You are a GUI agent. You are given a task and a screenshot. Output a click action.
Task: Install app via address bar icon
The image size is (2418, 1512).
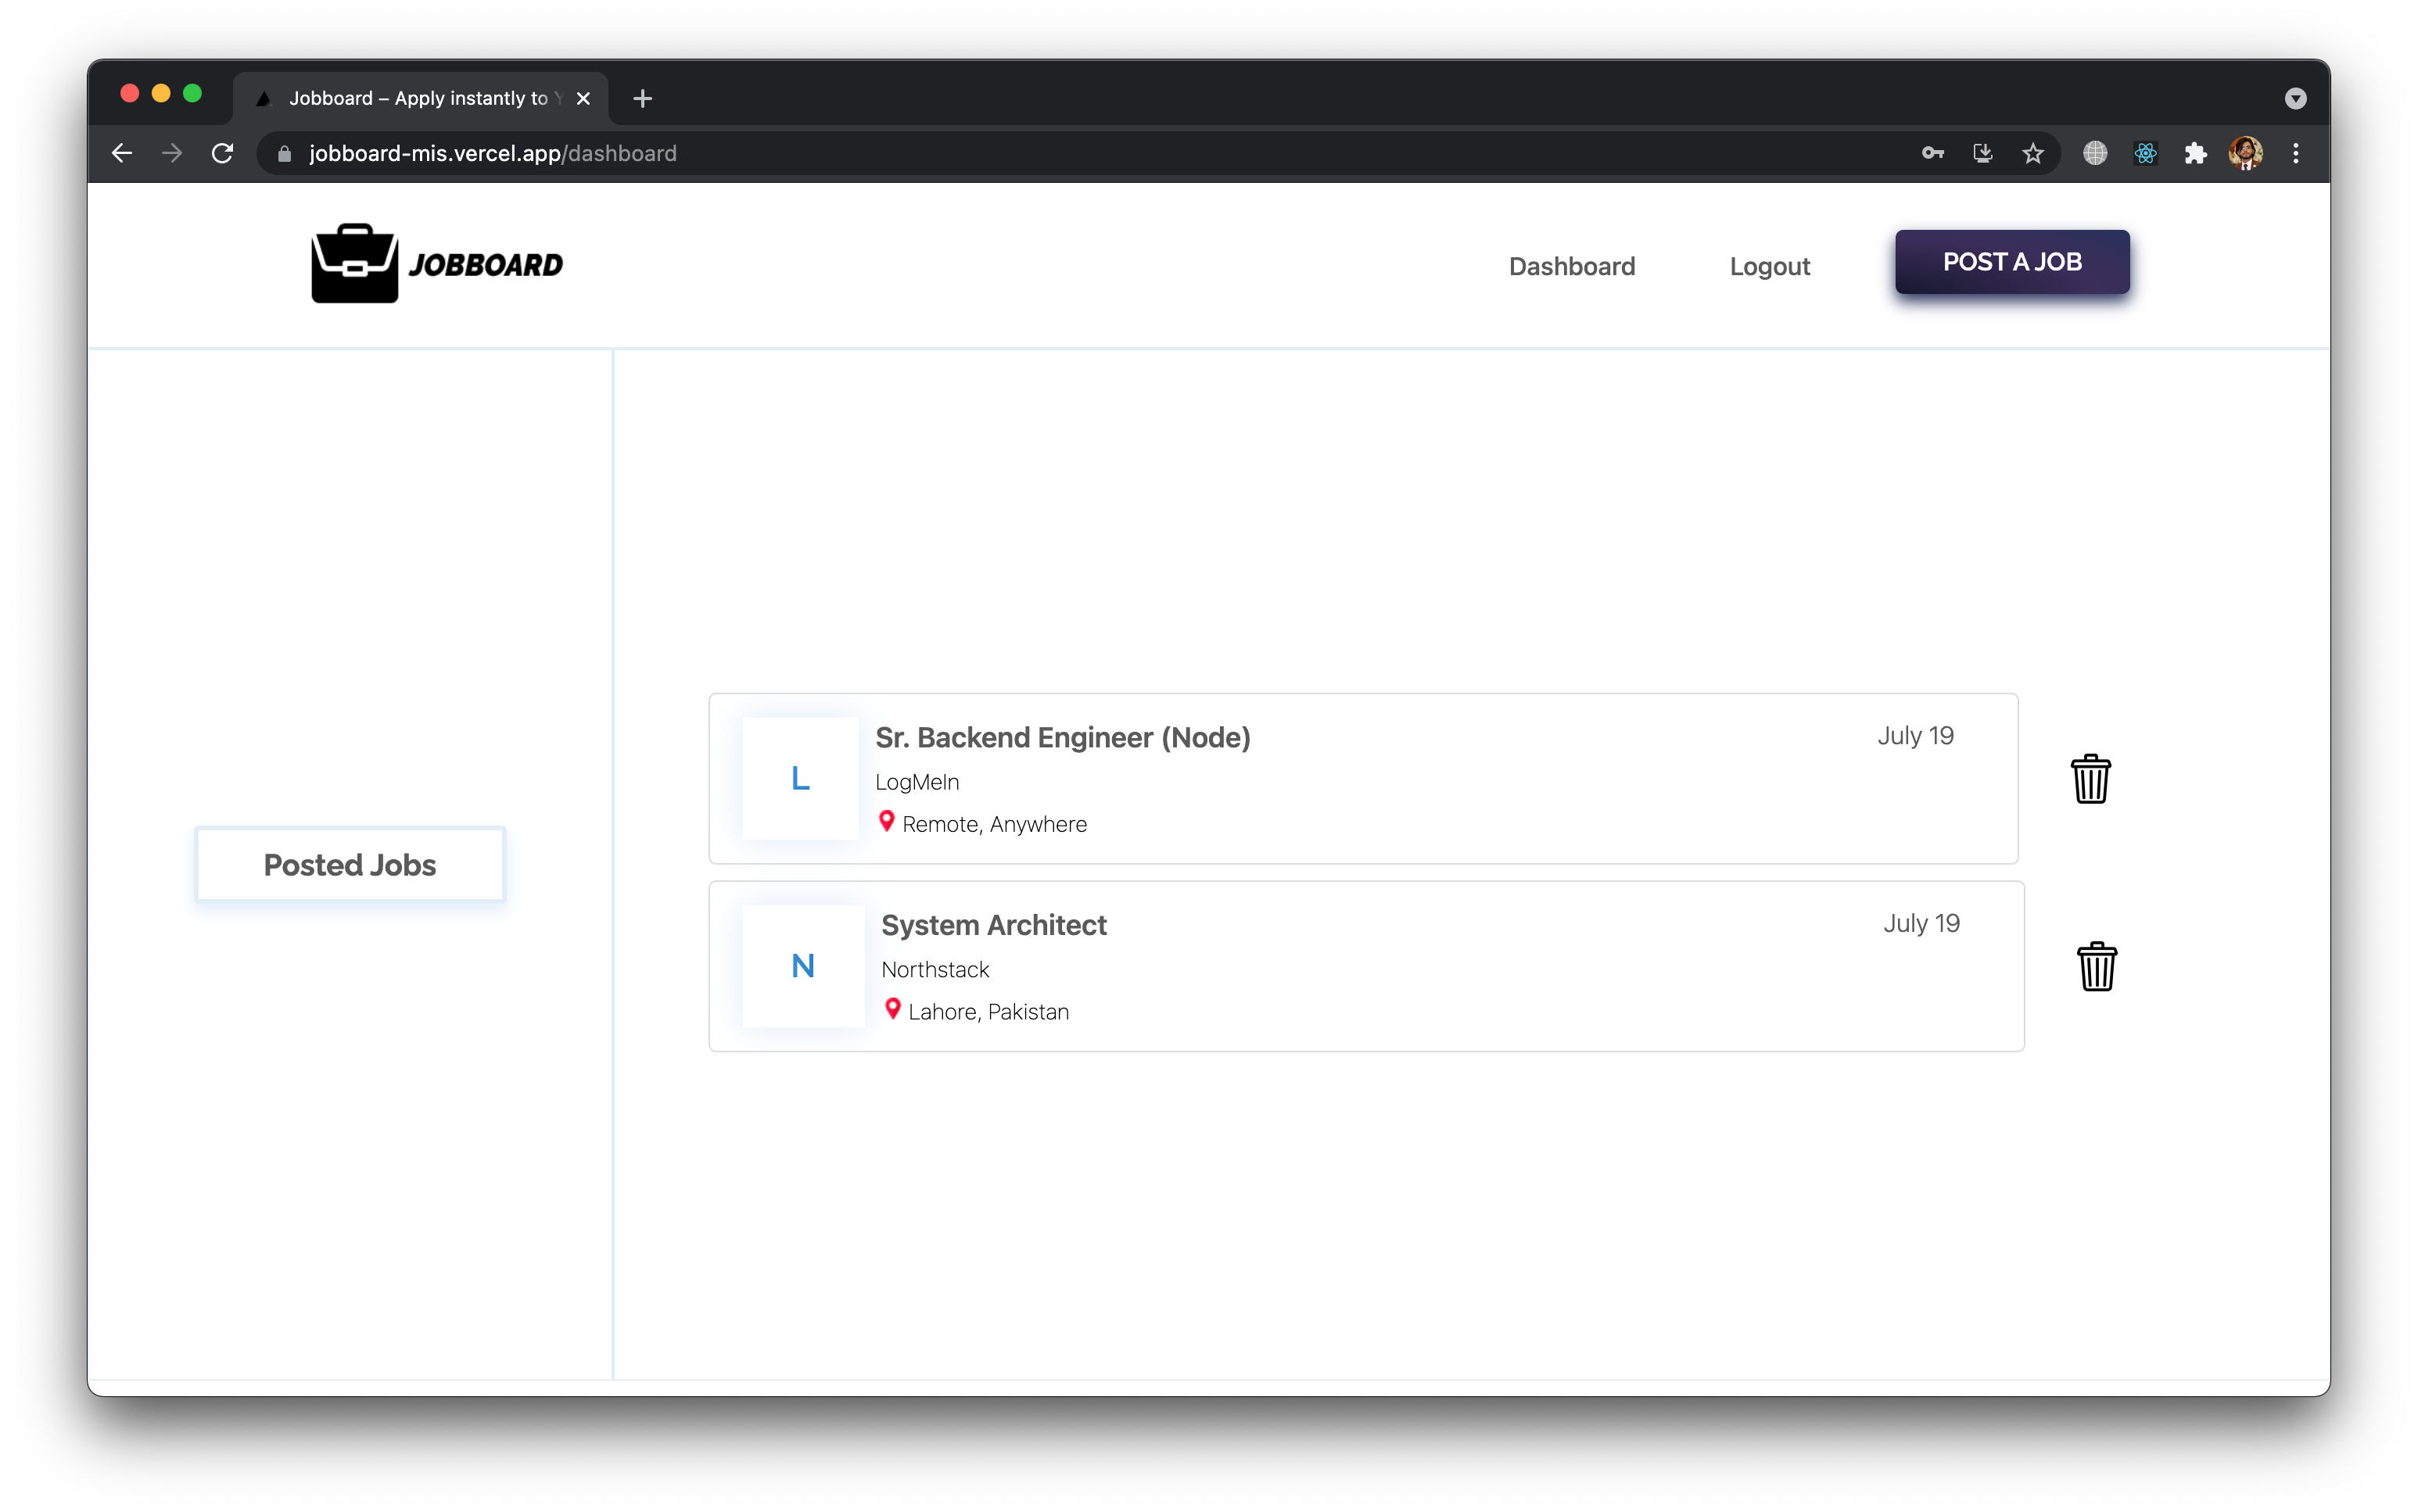click(1982, 153)
